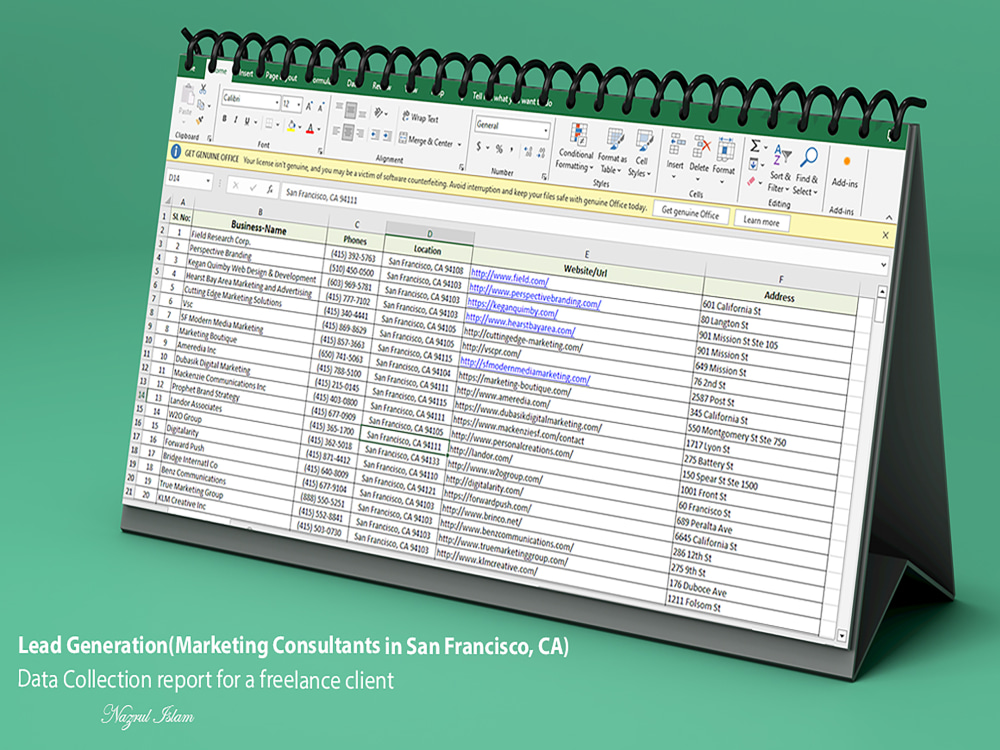This screenshot has width=1000, height=750.
Task: Click the Increase Font Size icon
Action: pos(309,107)
